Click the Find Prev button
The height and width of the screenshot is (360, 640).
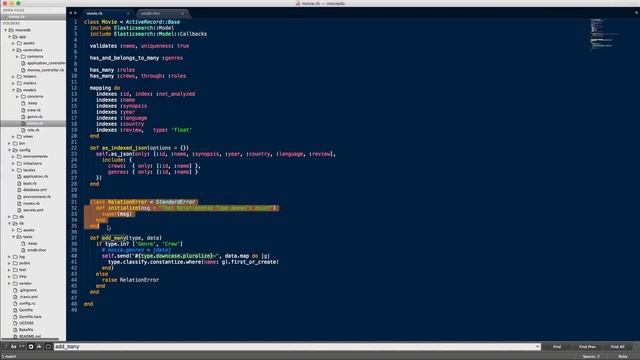click(x=587, y=347)
